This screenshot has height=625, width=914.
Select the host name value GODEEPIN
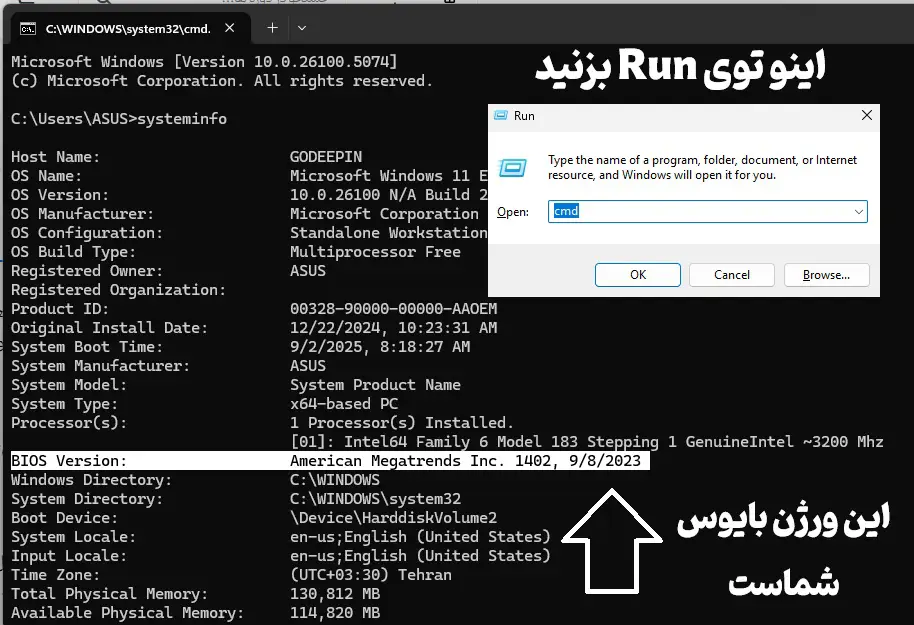pyautogui.click(x=326, y=157)
